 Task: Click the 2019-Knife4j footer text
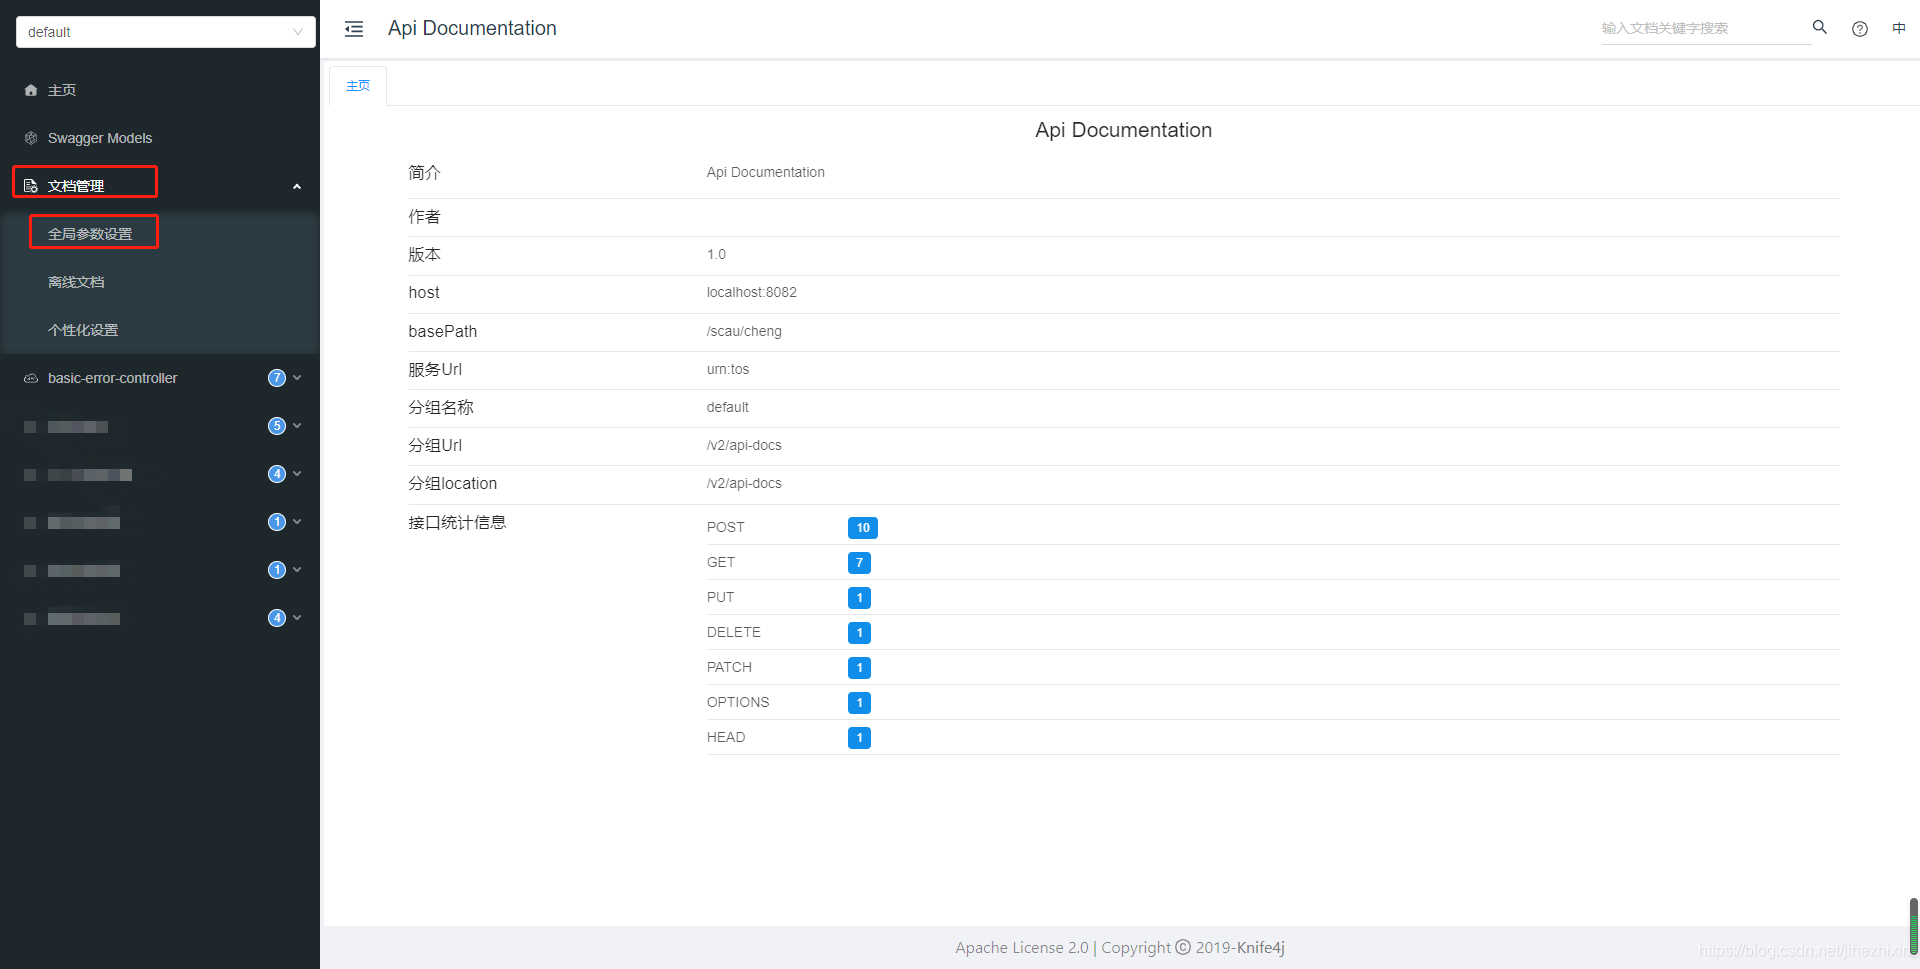[x=1240, y=948]
